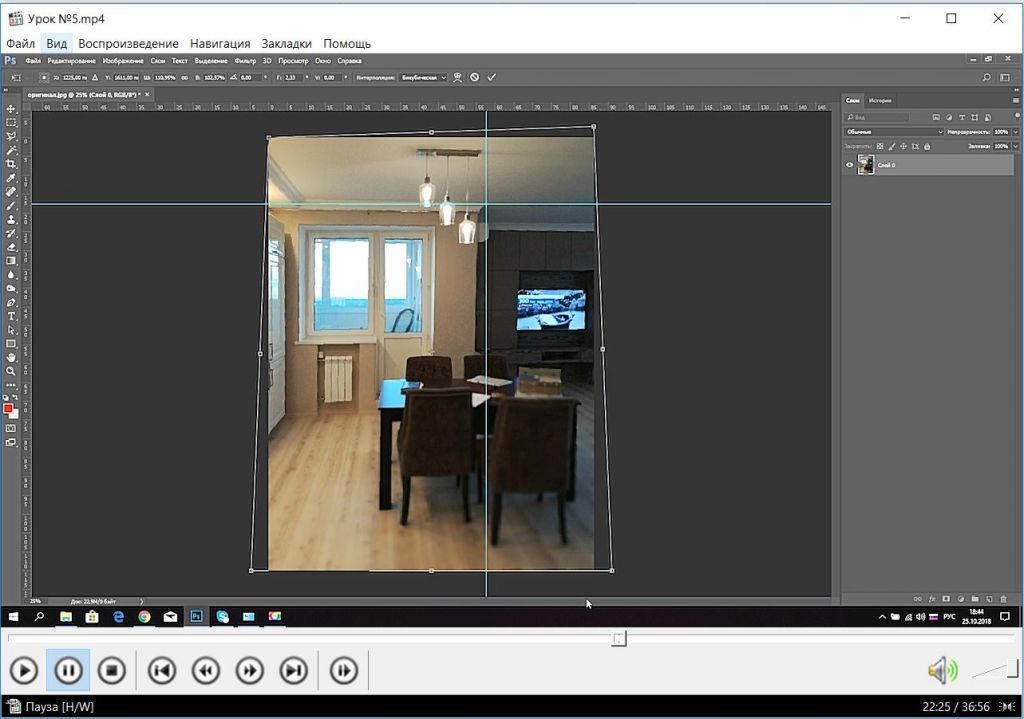The height and width of the screenshot is (719, 1024).
Task: Open Layers panel flyout menu
Action: 1016,101
